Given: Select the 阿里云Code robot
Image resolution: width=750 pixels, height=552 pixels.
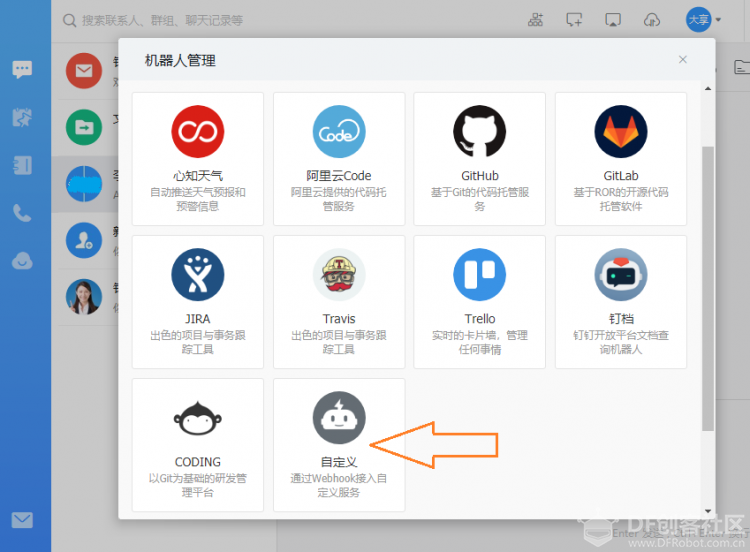Looking at the screenshot, I should coord(339,159).
